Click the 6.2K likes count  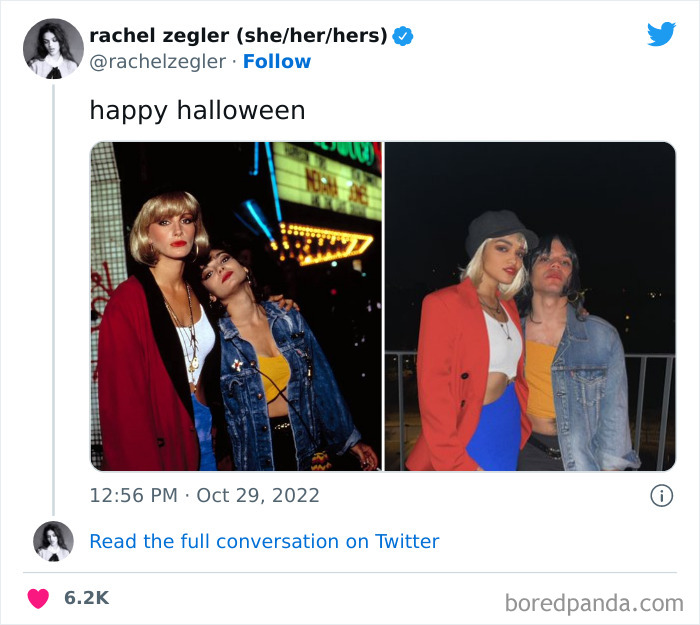coord(87,598)
